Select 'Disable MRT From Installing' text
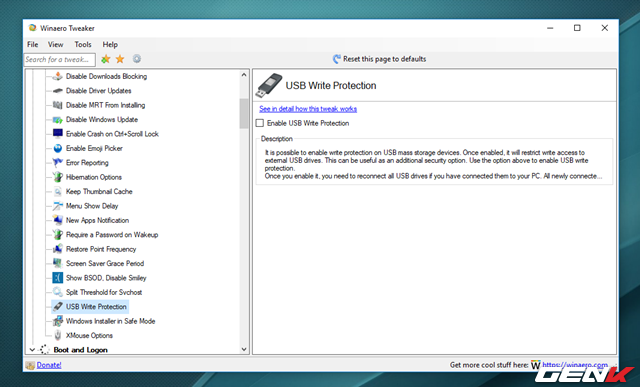Viewport: 640px width, 387px height. (x=105, y=105)
